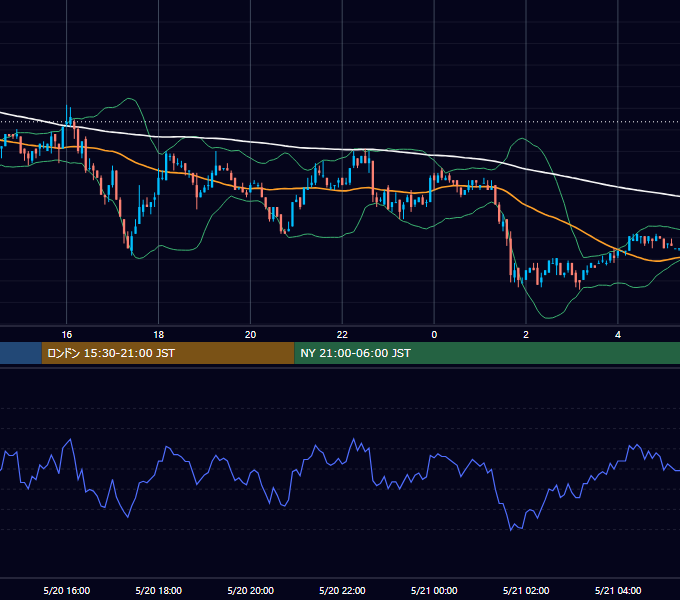Screen dimensions: 680x600
Task: Click the 20 hour axis label
Action: [x=250, y=335]
